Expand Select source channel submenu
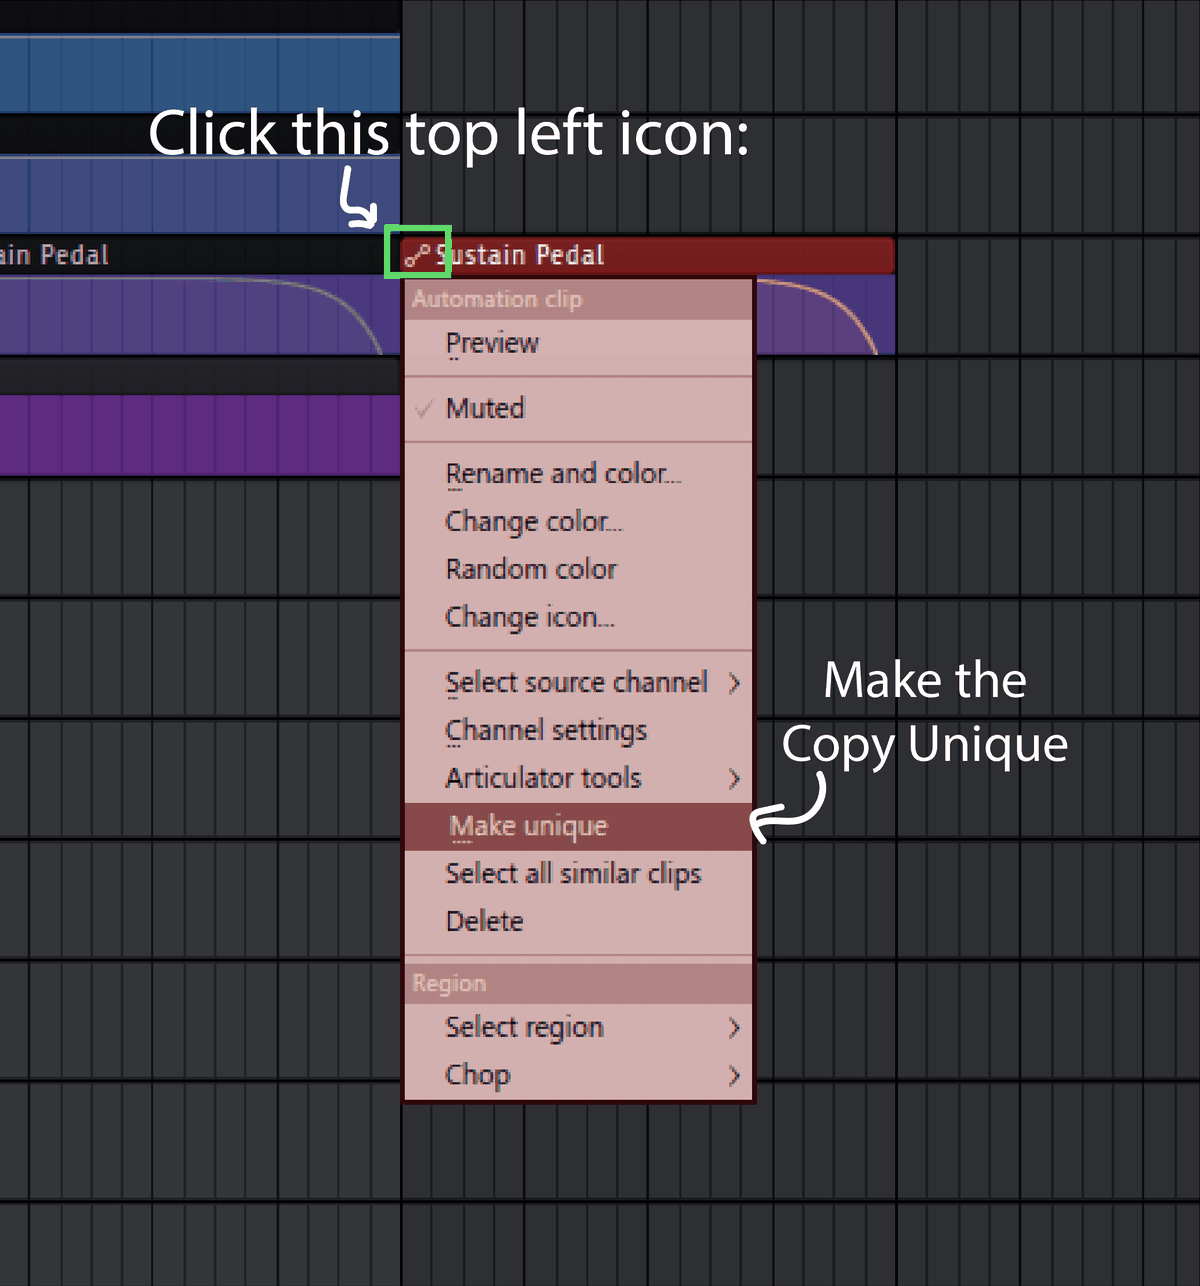The image size is (1200, 1286). point(578,682)
